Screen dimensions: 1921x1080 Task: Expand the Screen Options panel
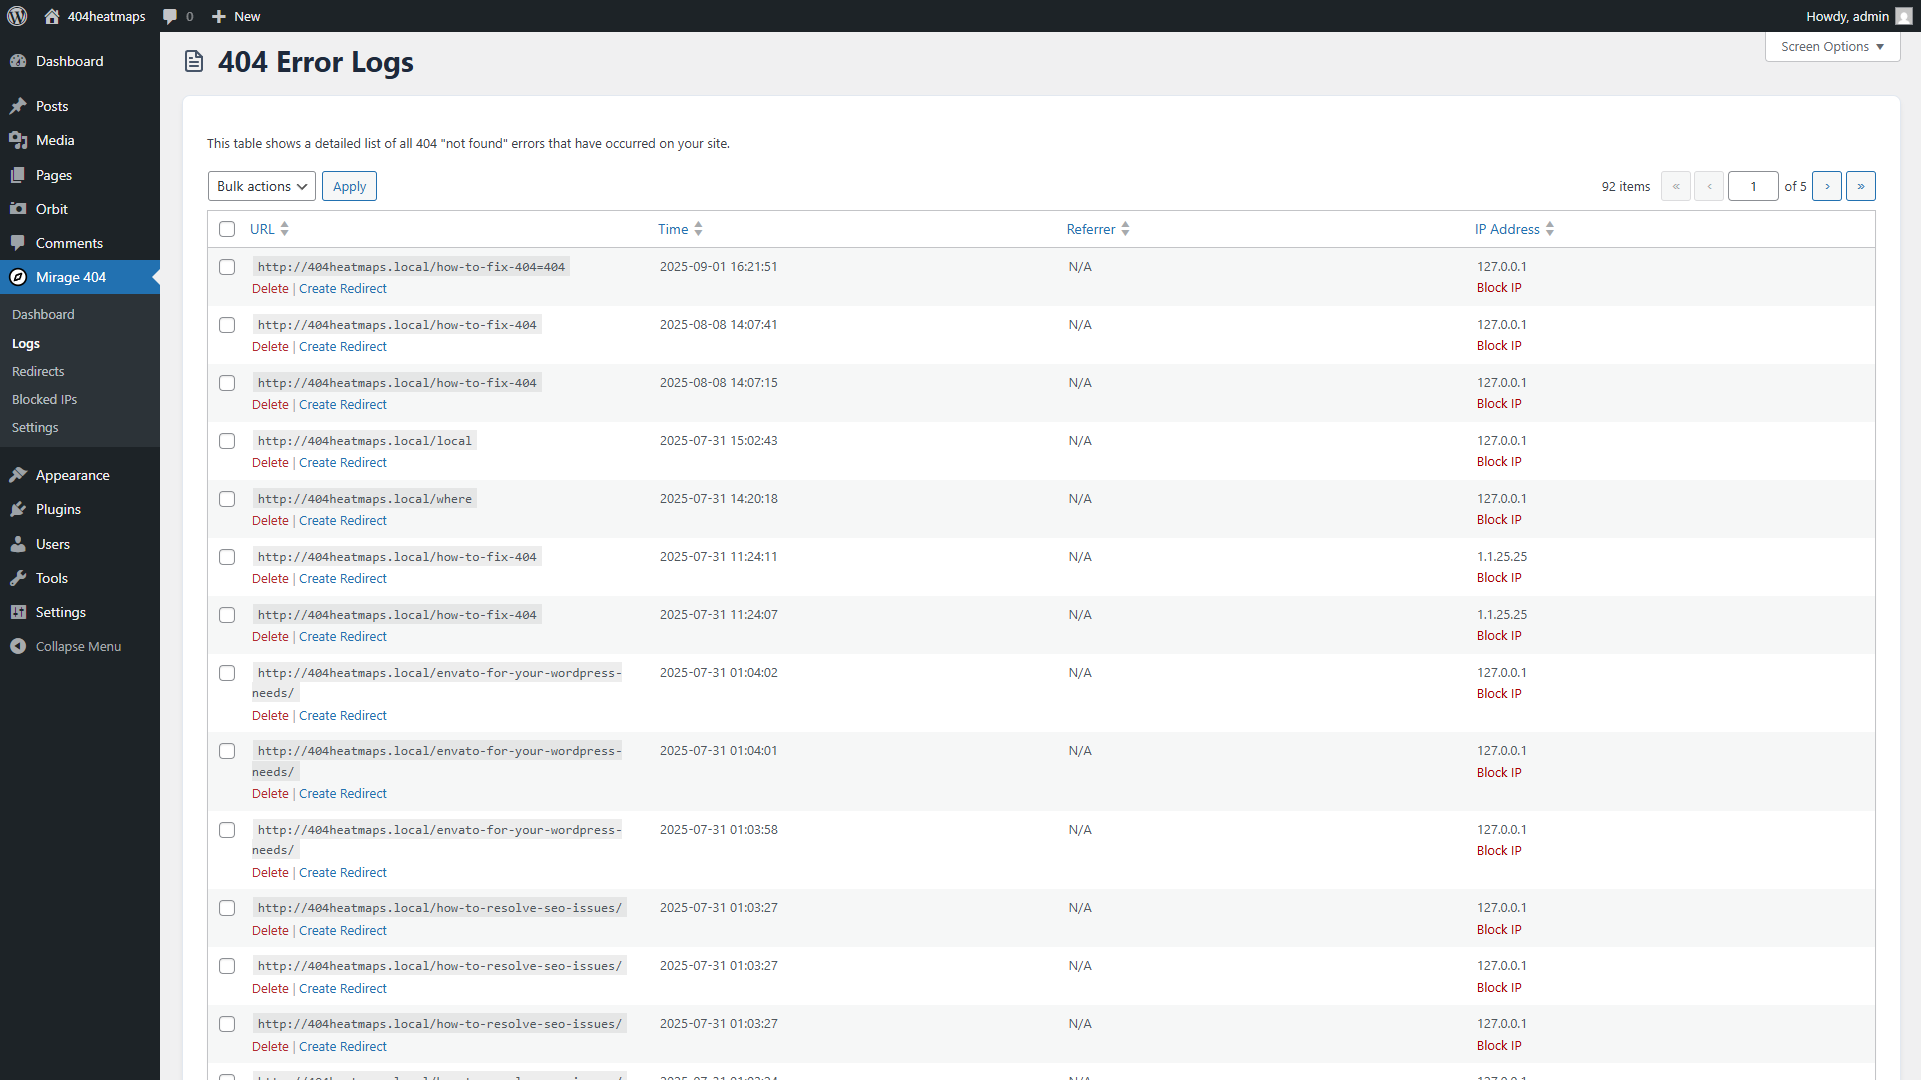[1832, 46]
